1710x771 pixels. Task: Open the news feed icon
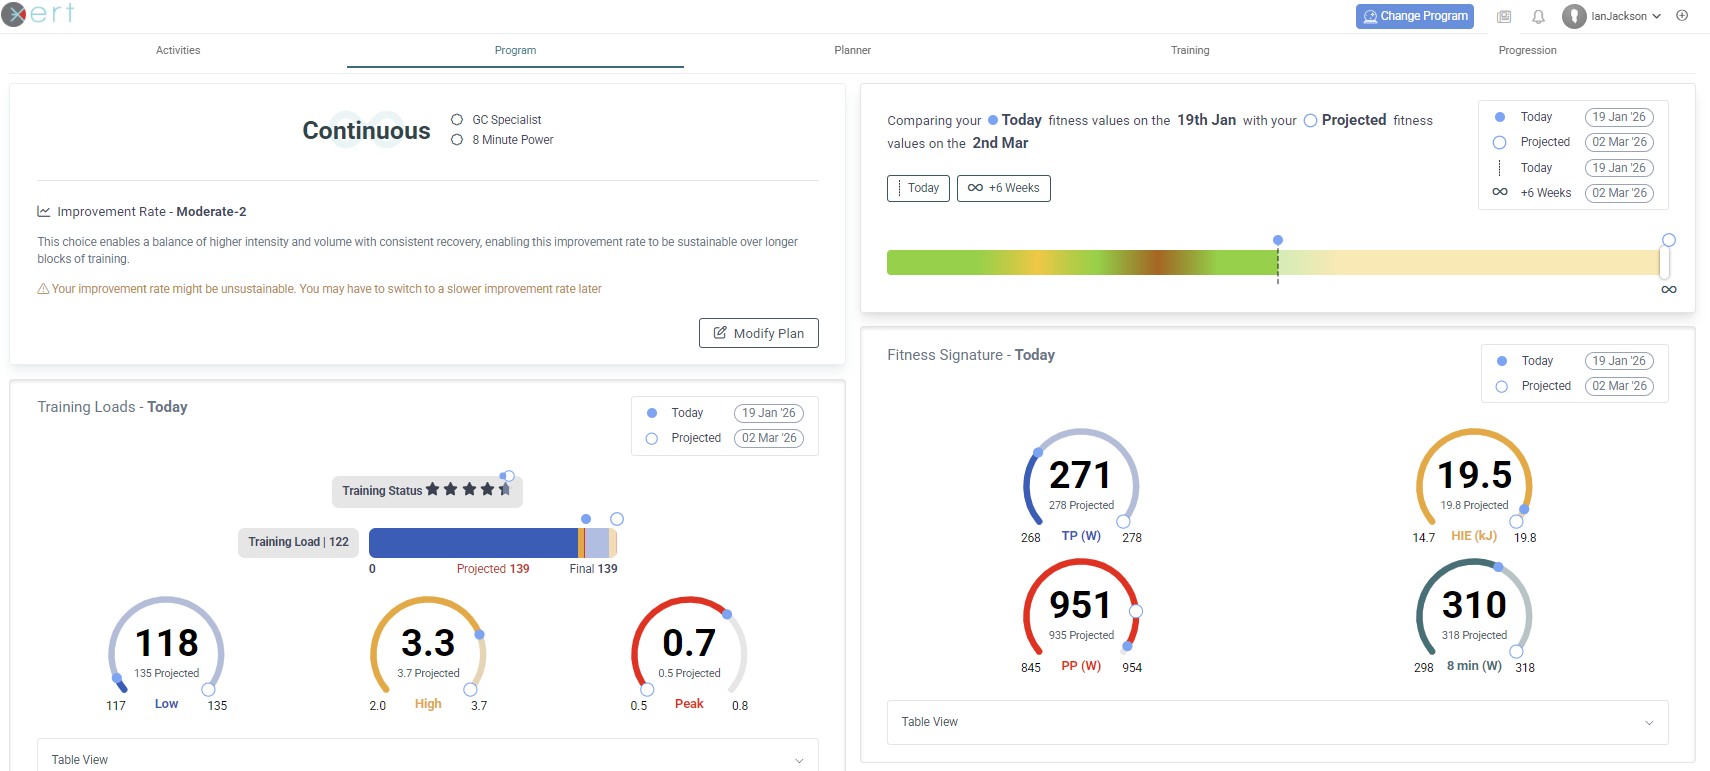pyautogui.click(x=1504, y=16)
